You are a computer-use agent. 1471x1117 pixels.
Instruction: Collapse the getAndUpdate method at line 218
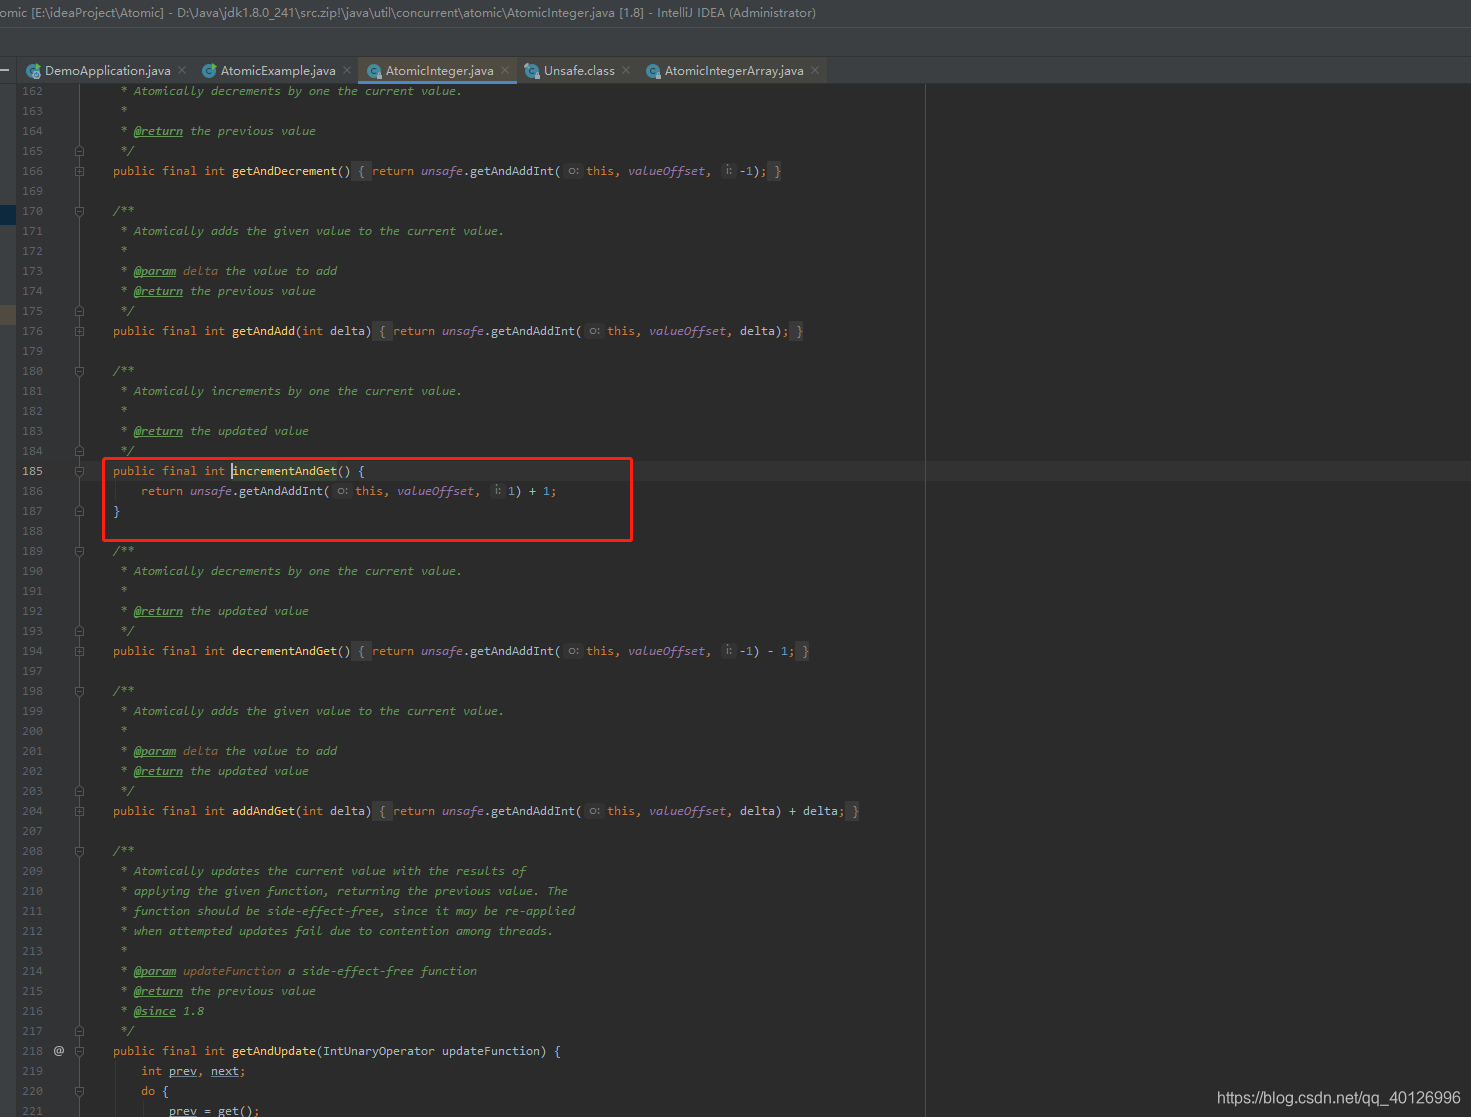click(79, 1051)
